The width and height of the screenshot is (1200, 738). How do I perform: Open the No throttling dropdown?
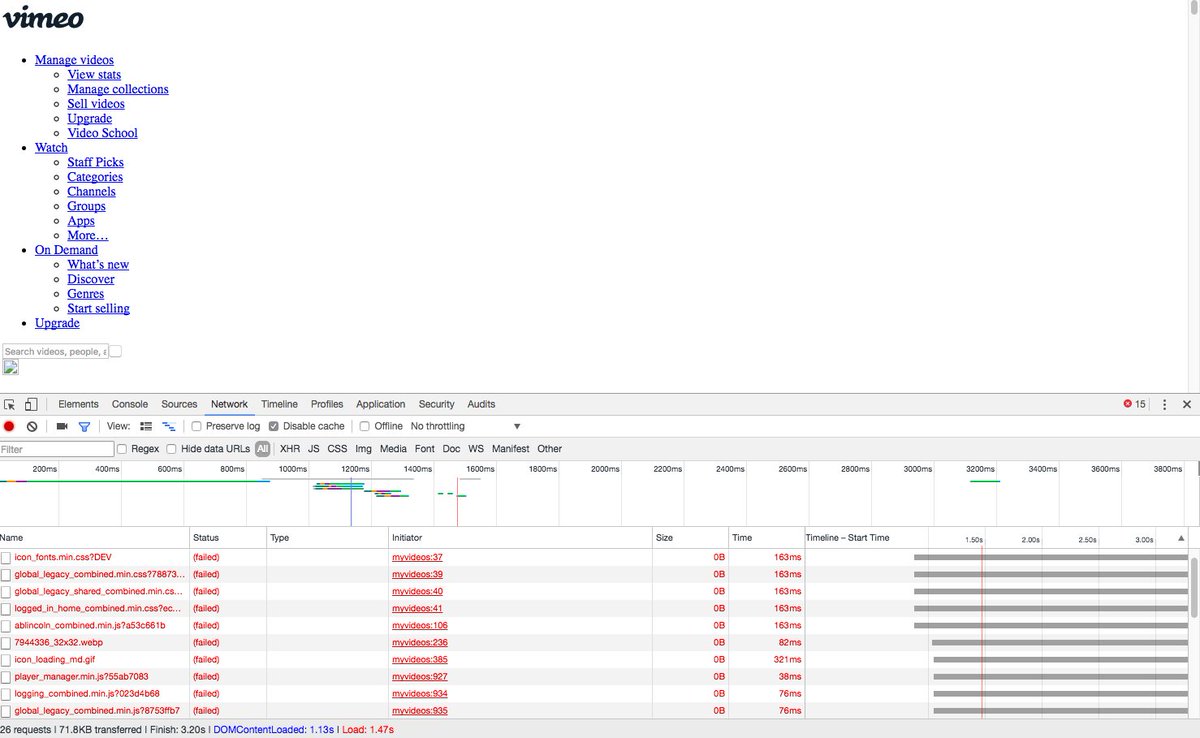[x=466, y=426]
